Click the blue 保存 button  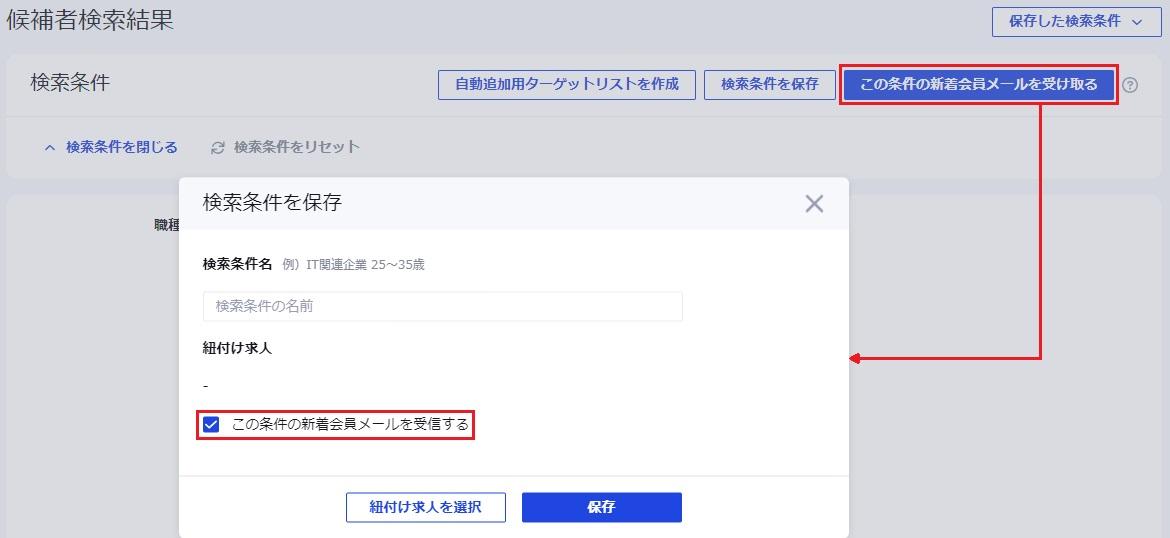[601, 507]
